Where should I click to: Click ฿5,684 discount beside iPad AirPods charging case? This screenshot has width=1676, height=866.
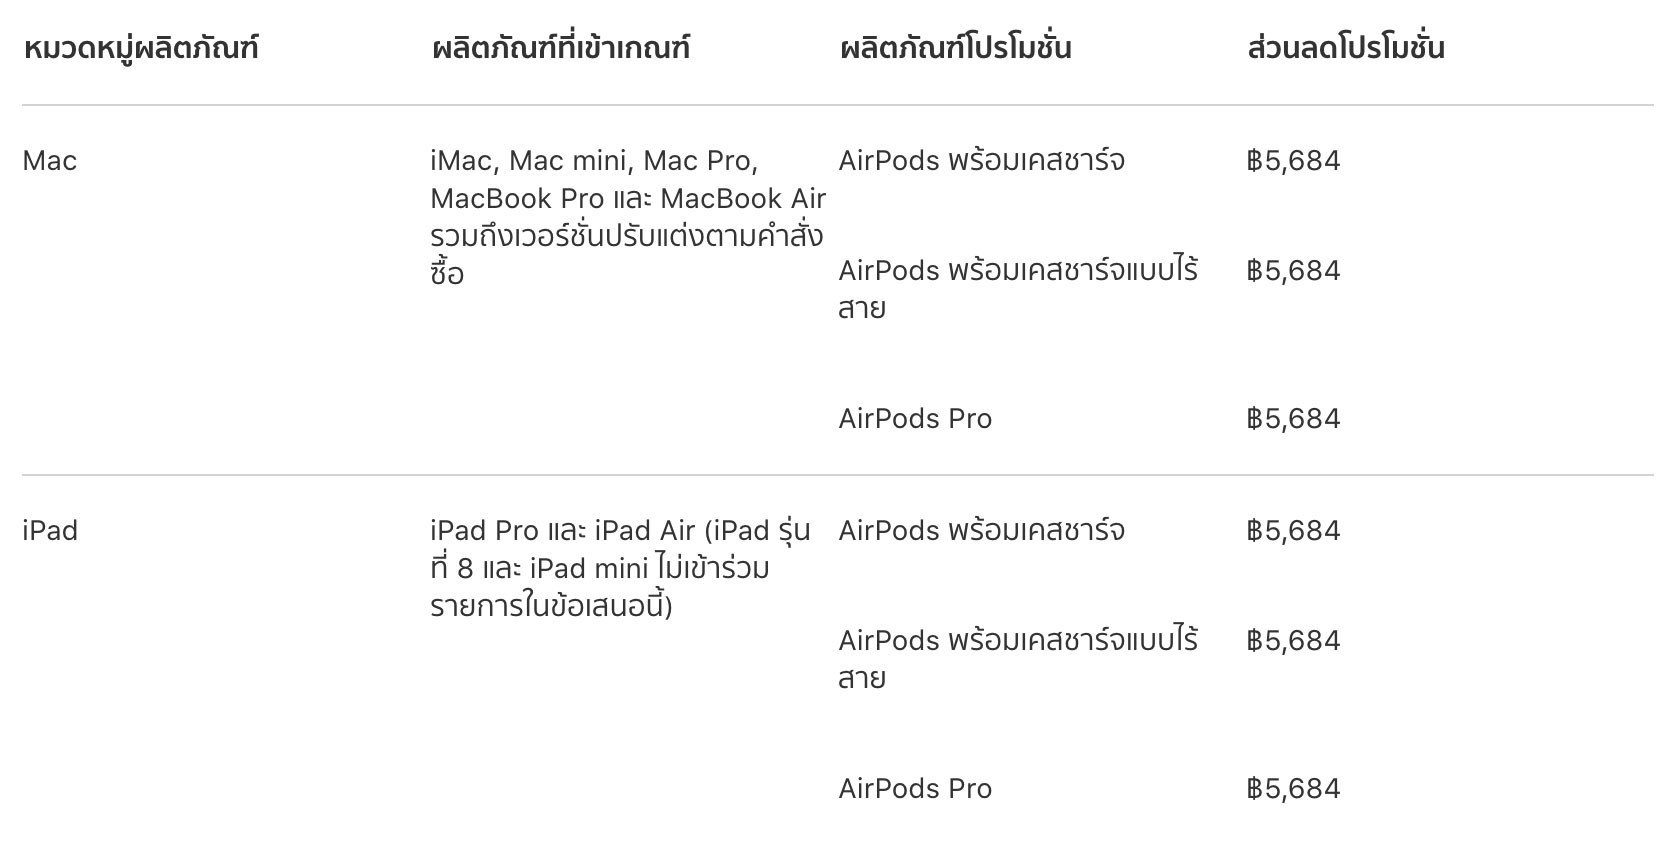click(1293, 531)
